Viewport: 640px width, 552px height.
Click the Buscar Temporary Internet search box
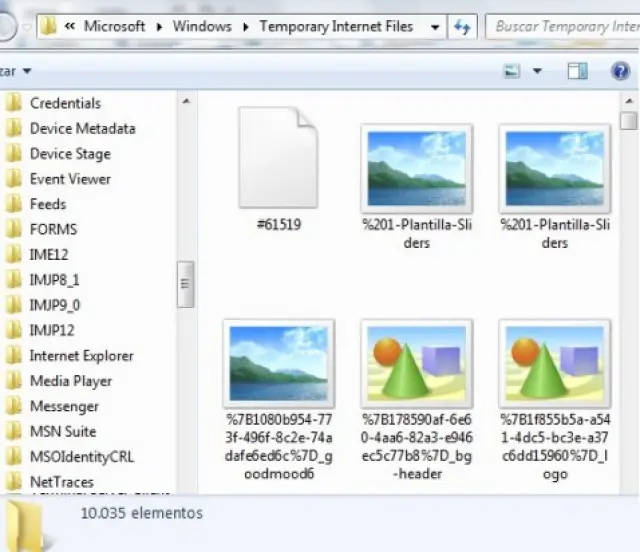[565, 27]
